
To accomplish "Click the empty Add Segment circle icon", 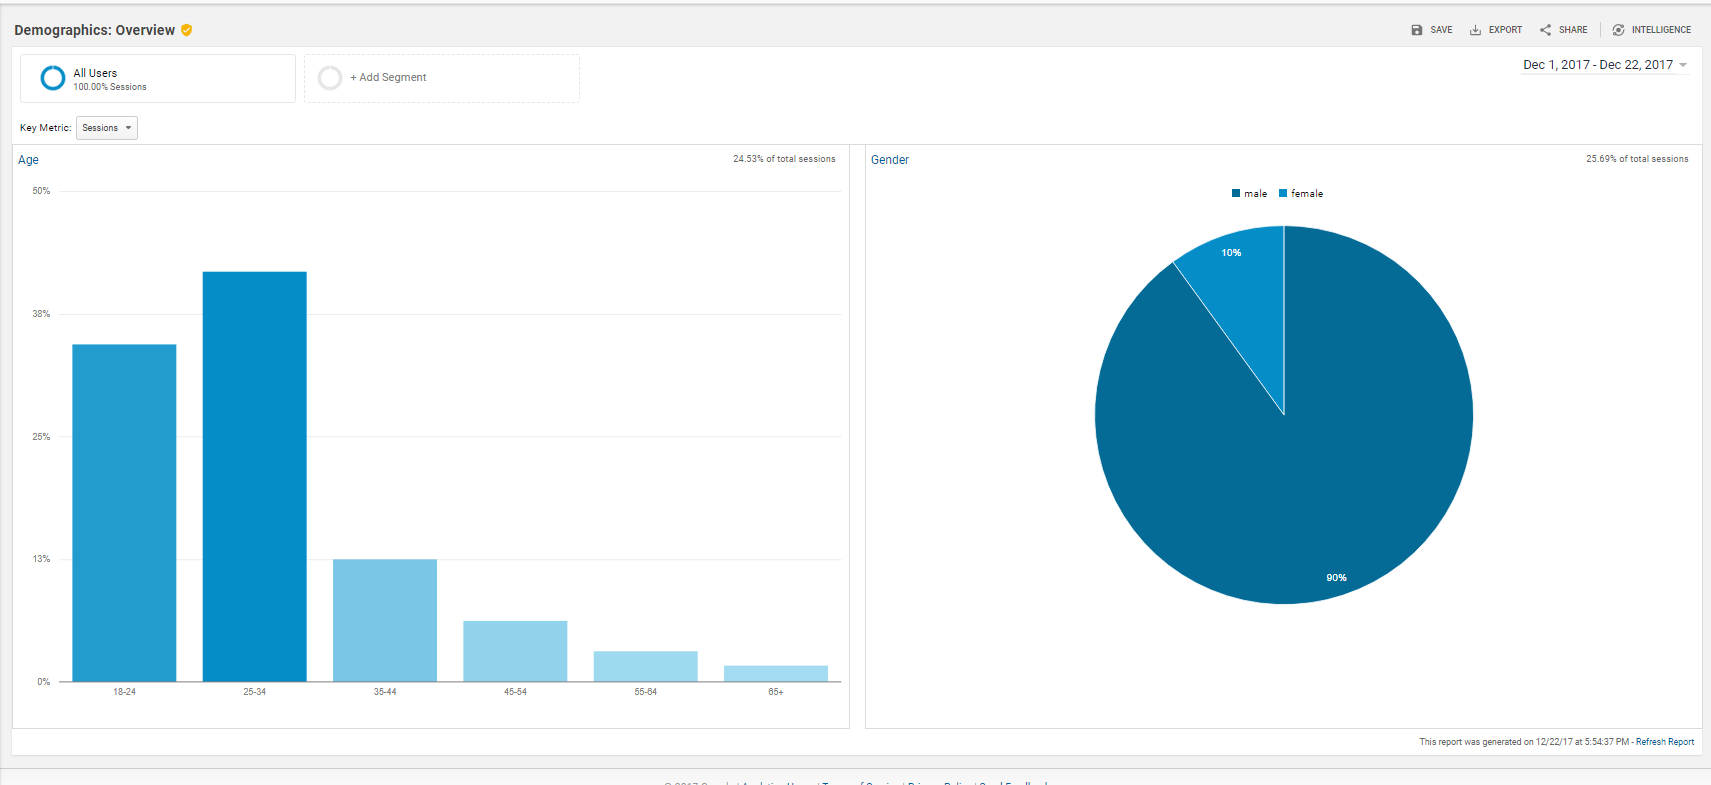I will point(329,78).
